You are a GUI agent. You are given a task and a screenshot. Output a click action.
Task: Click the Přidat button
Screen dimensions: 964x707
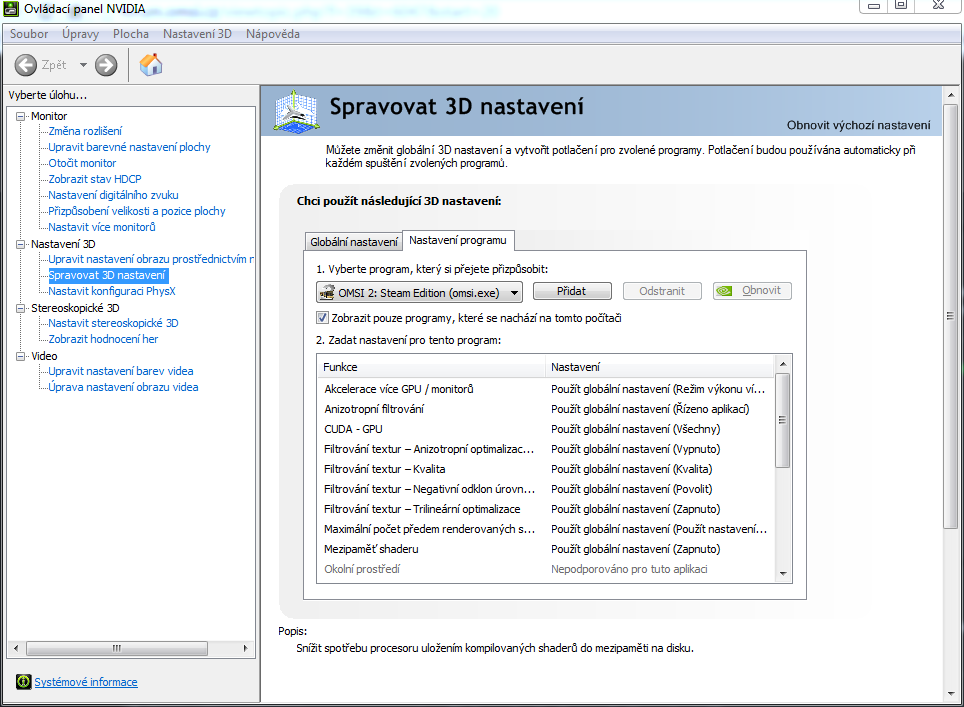click(571, 291)
